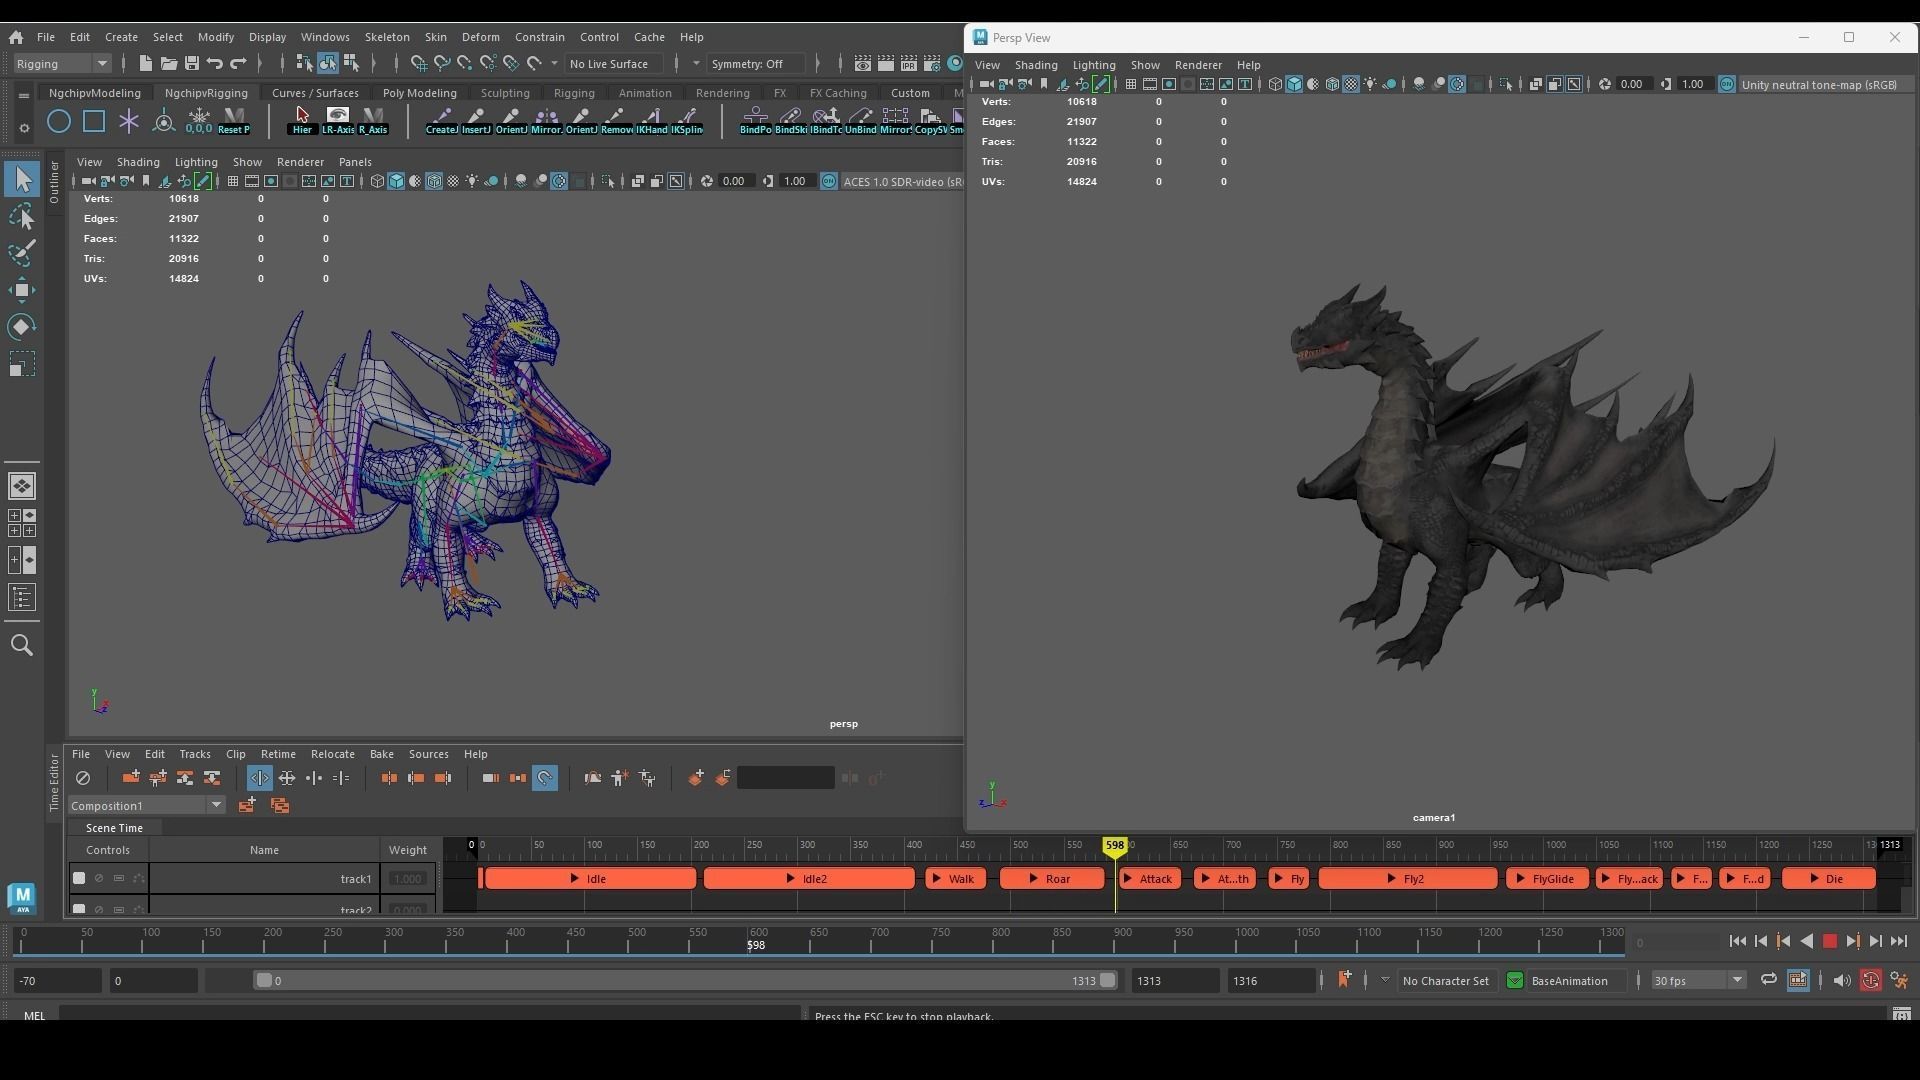
Task: Switch to the Poly Modeling shelf tab
Action: tap(419, 92)
